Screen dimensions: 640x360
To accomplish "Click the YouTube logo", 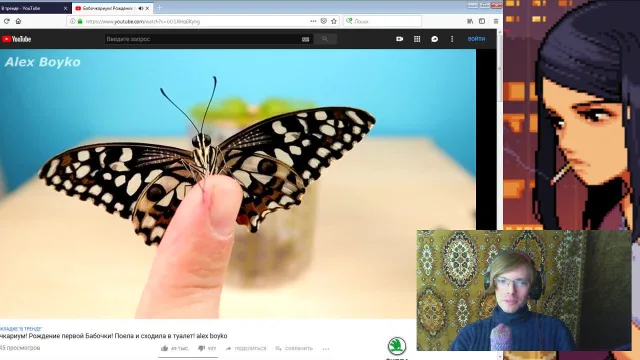I will 16,39.
